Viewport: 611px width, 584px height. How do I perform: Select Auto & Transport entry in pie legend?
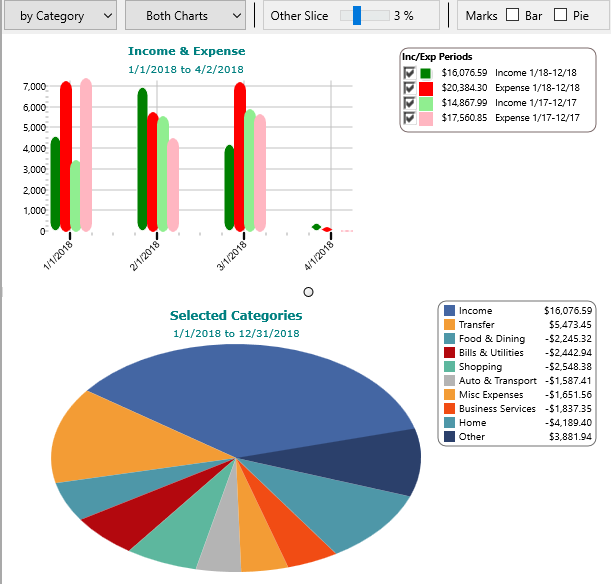(x=517, y=381)
